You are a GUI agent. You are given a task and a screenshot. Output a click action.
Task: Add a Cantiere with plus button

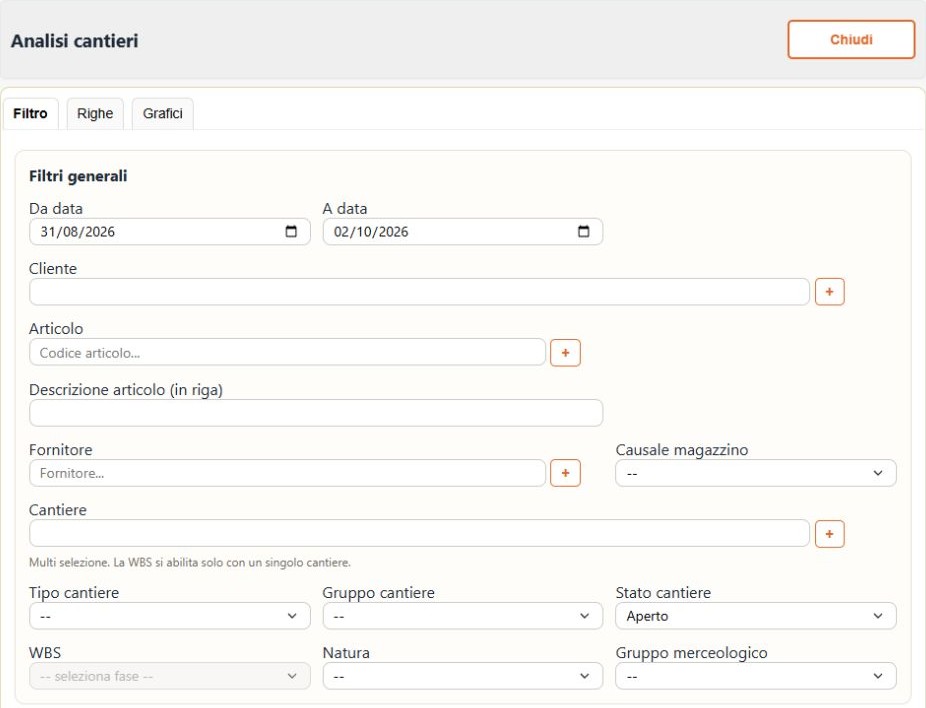(830, 534)
